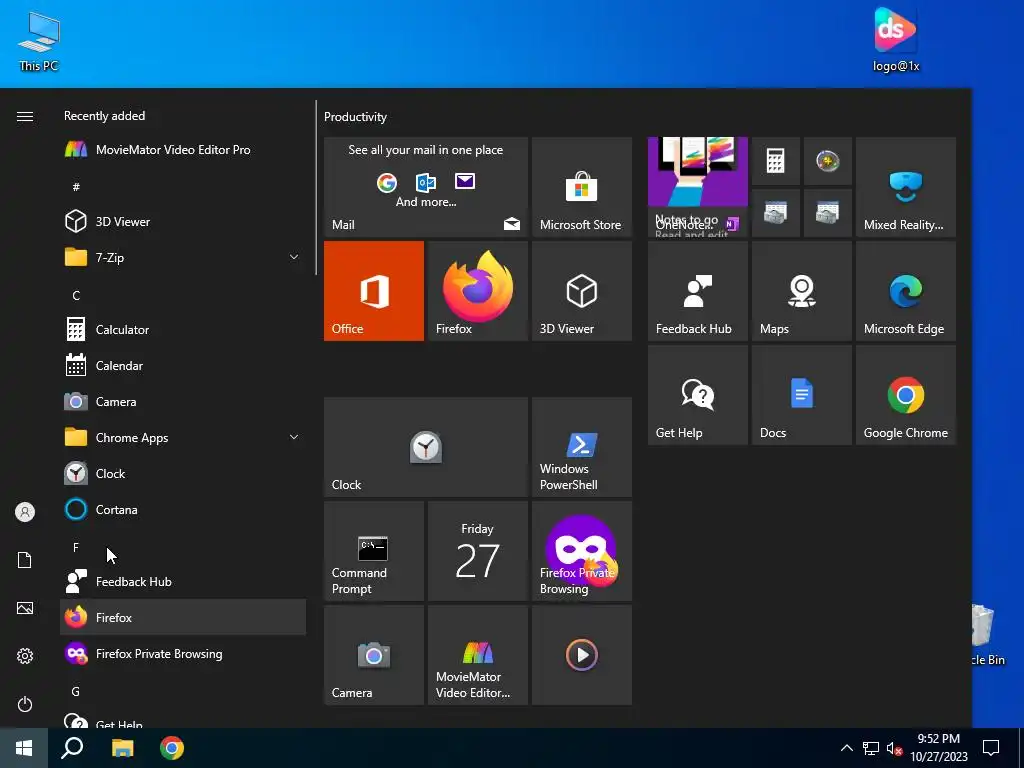Click the Windows Start button

tap(24, 748)
